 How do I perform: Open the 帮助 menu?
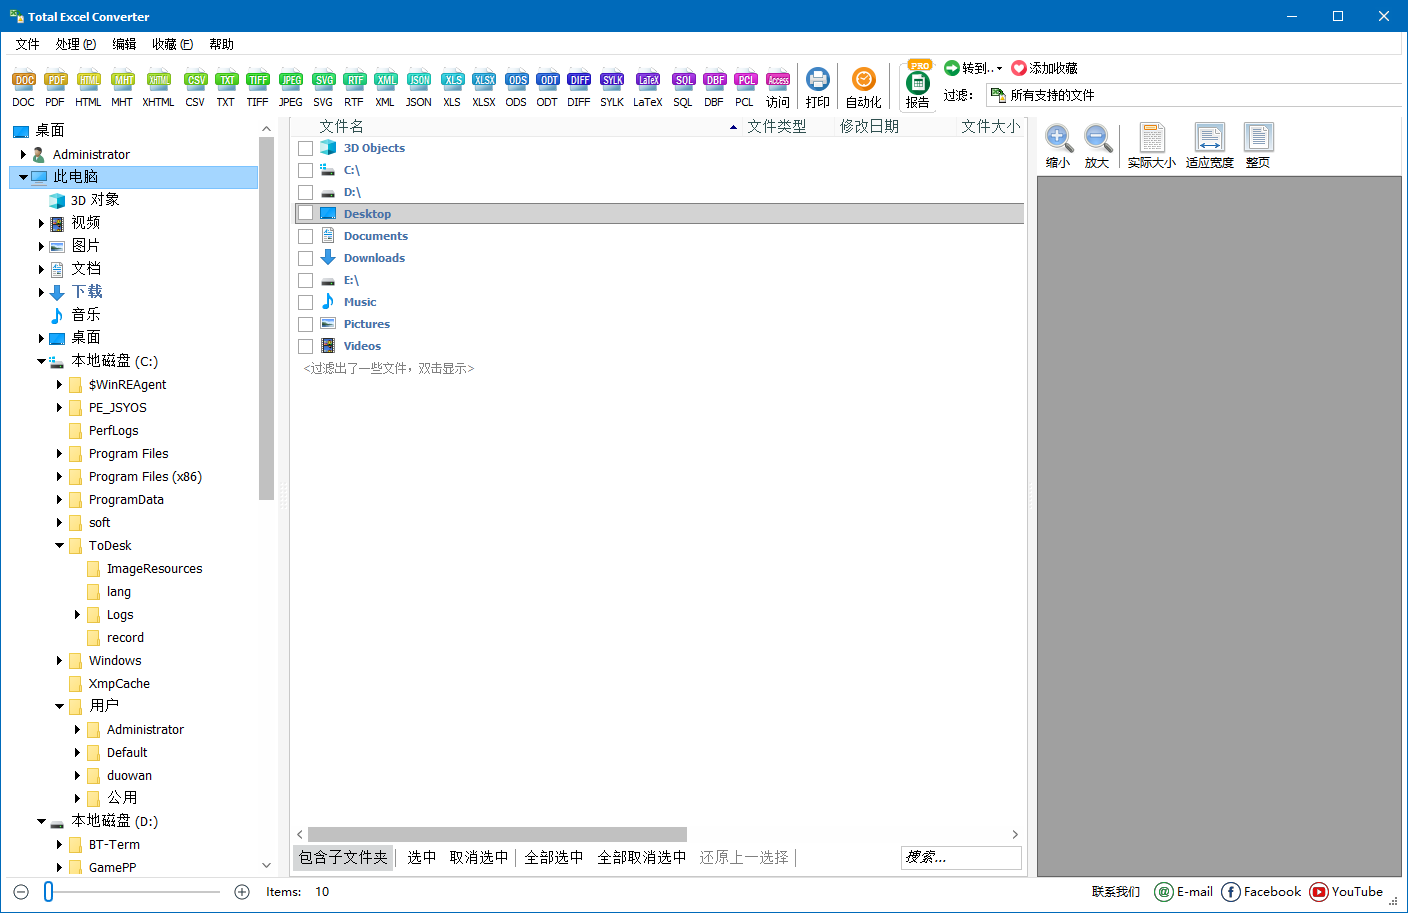pyautogui.click(x=221, y=43)
